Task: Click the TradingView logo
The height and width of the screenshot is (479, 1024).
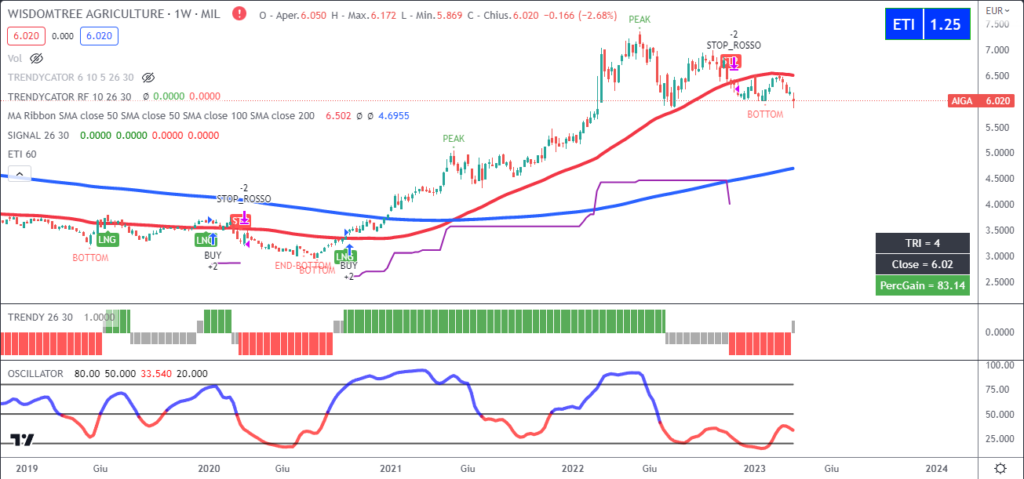Action: [x=22, y=441]
